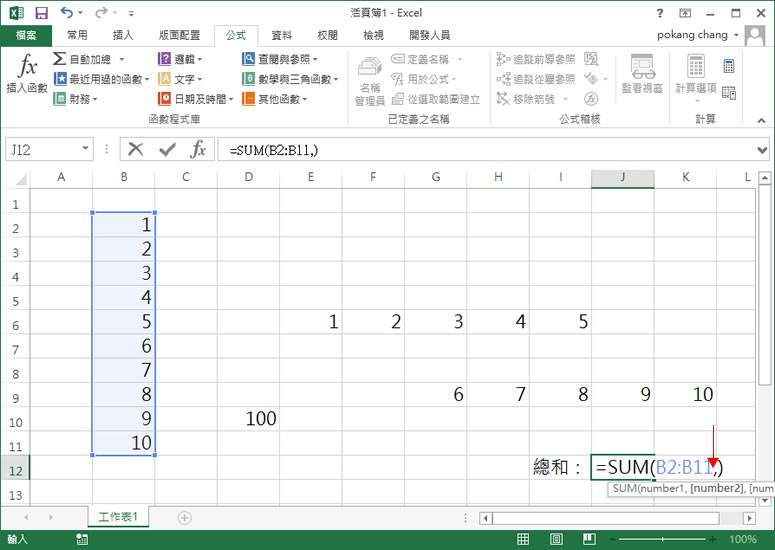The image size is (775, 550).
Task: Open the Watch Window (監看視窗)
Action: [x=642, y=74]
